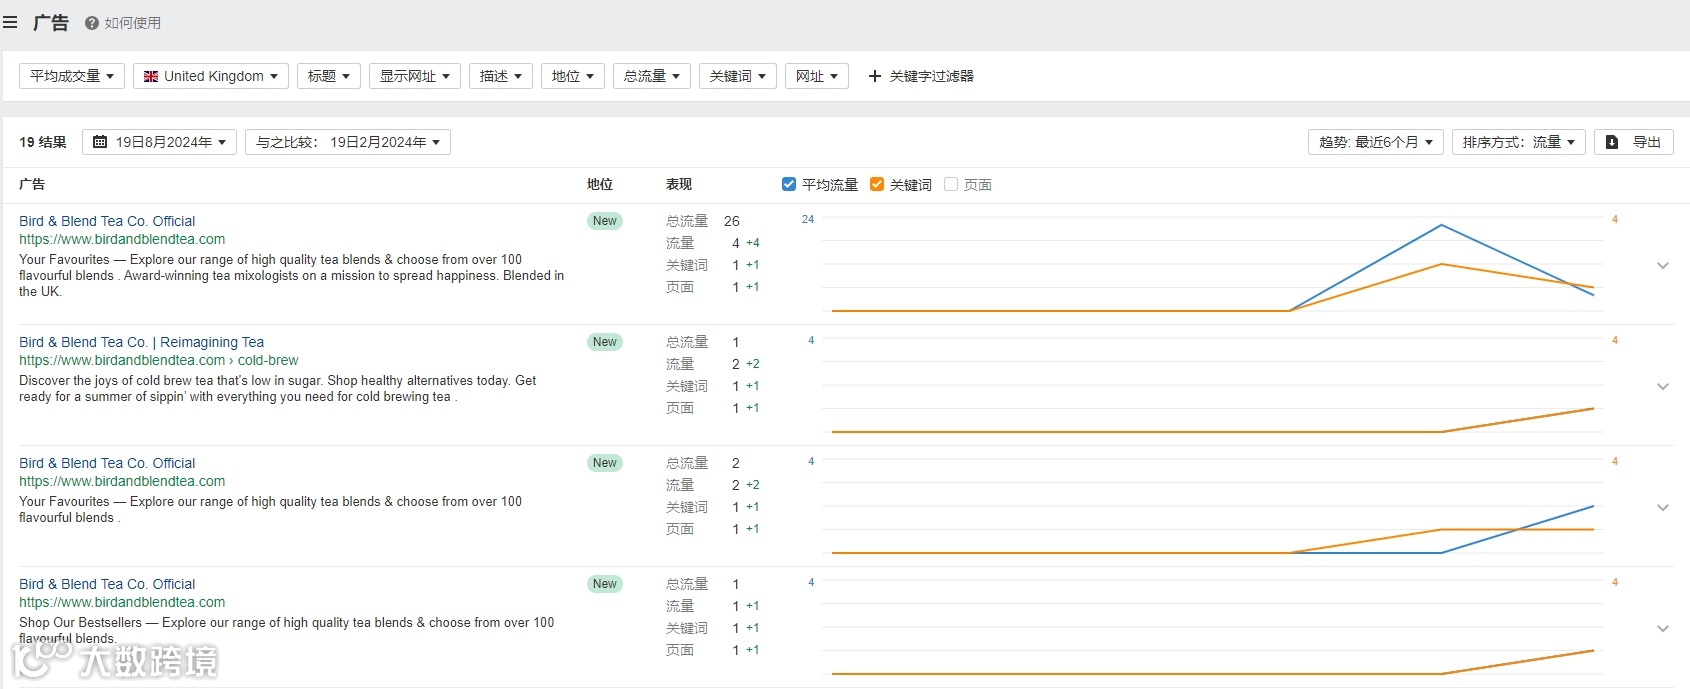Expand the Reimagining Tea ad row chevron
Viewport: 1690px width, 689px height.
[1663, 386]
